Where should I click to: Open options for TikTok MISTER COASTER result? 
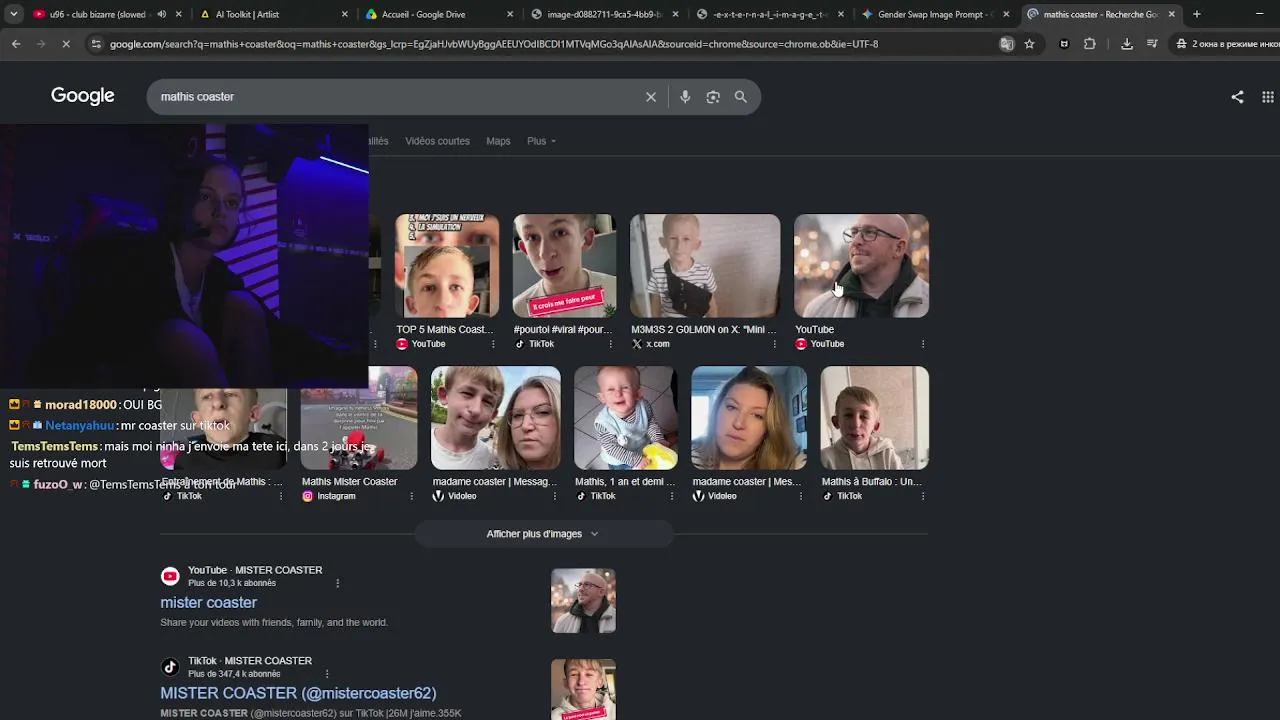pos(327,674)
